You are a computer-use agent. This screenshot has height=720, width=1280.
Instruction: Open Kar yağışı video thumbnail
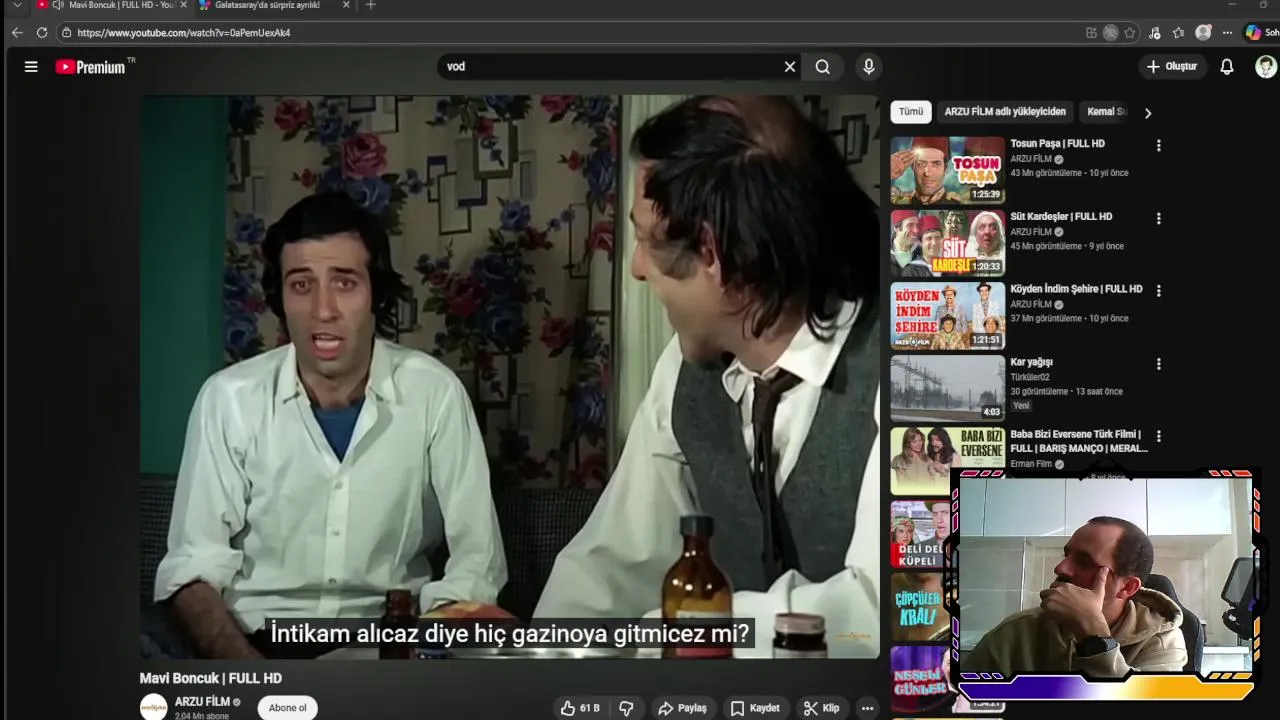point(948,389)
